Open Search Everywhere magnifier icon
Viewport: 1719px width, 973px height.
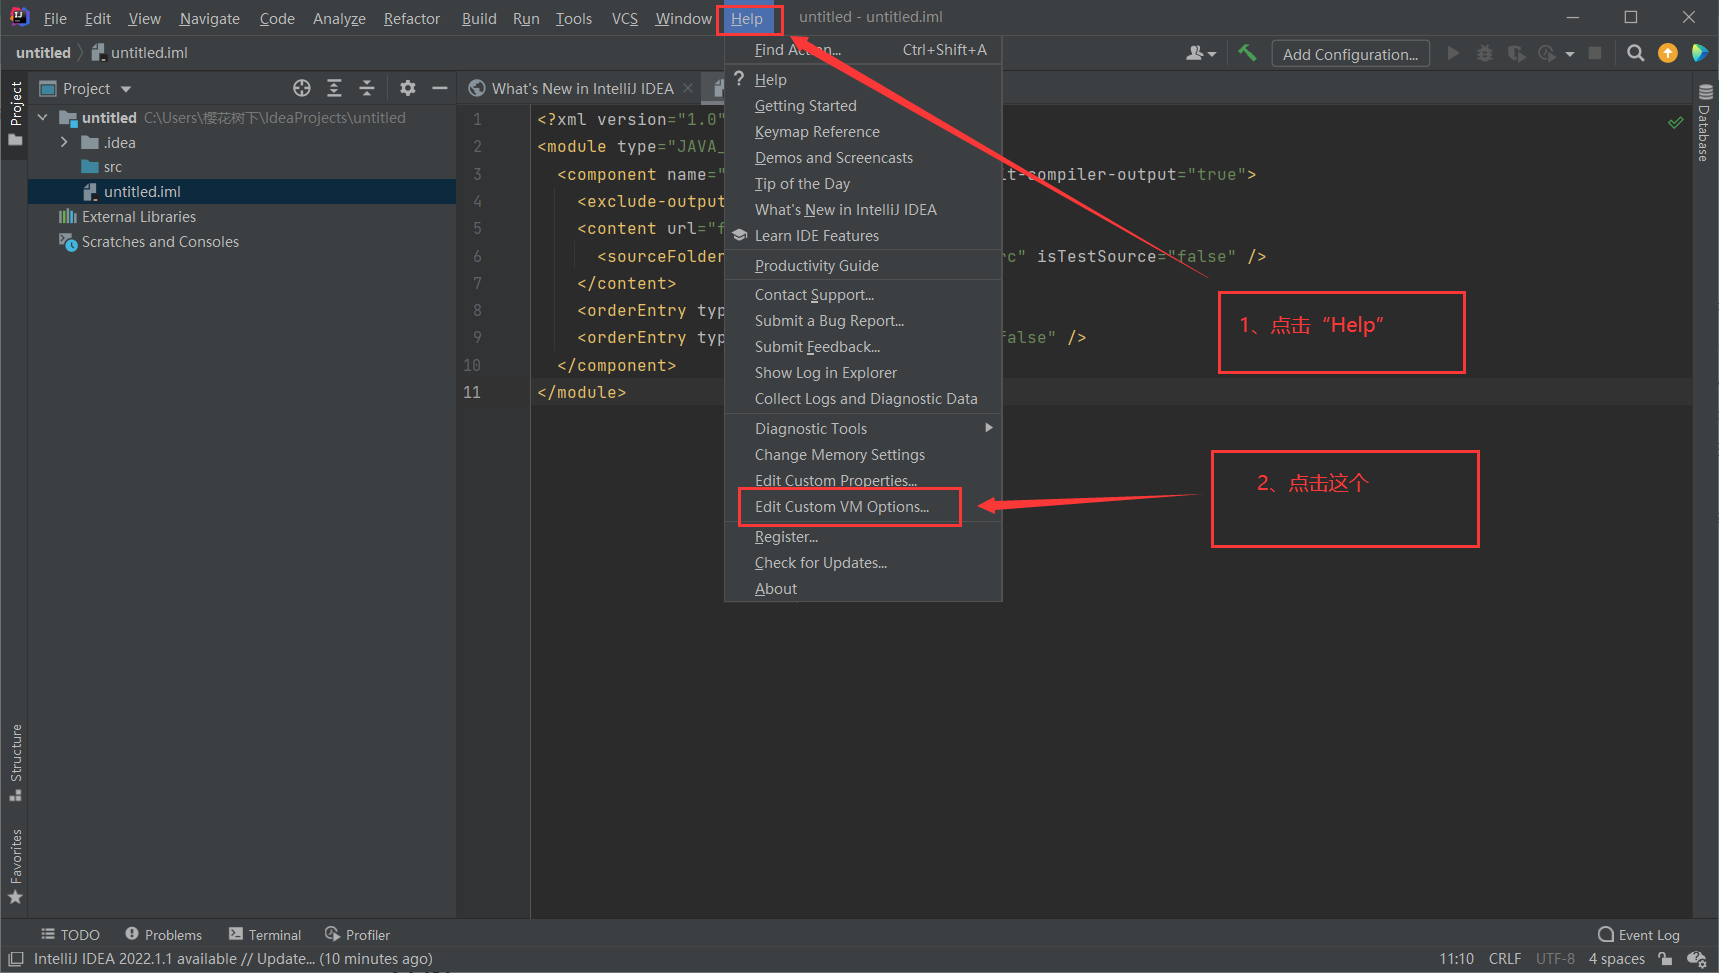tap(1635, 53)
